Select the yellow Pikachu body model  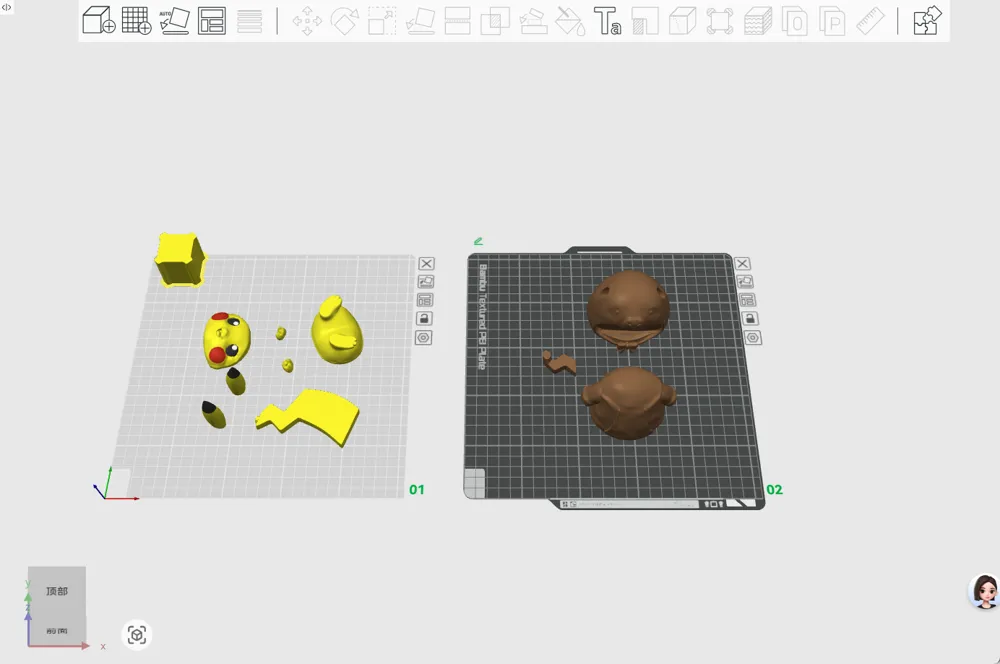337,330
